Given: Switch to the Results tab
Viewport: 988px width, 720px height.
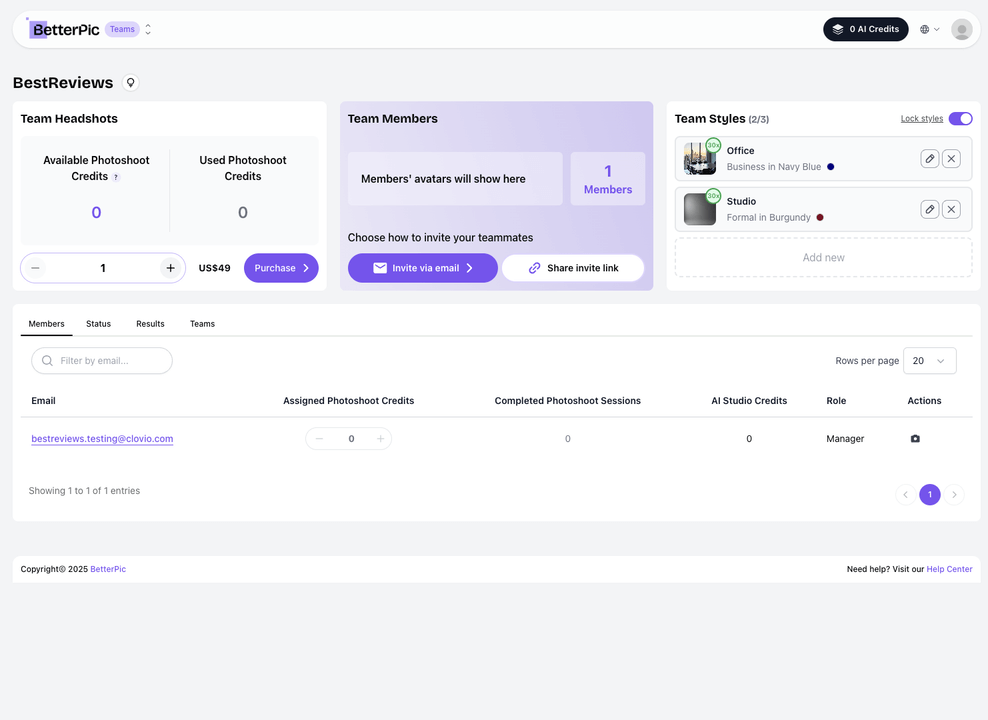Looking at the screenshot, I should pos(150,323).
